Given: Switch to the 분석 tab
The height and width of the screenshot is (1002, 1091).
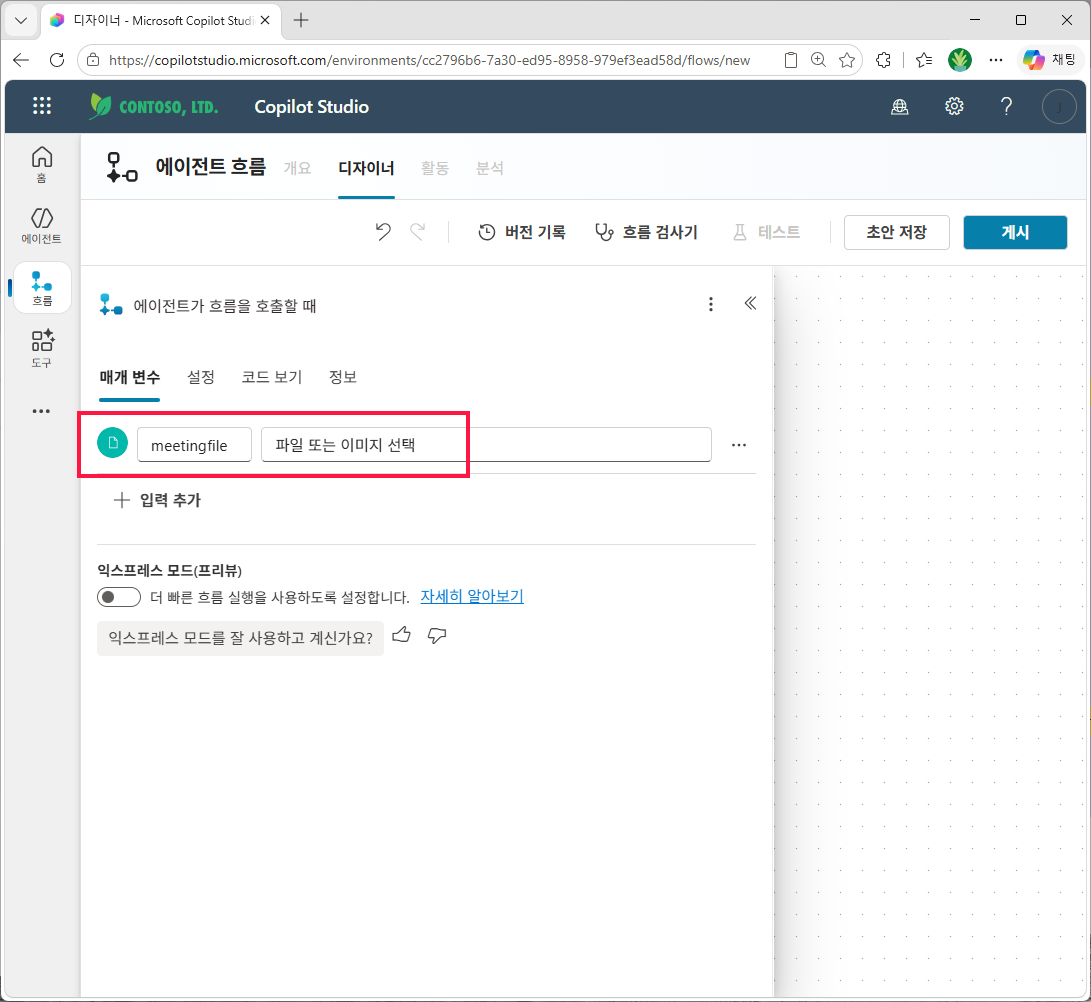Looking at the screenshot, I should [490, 168].
